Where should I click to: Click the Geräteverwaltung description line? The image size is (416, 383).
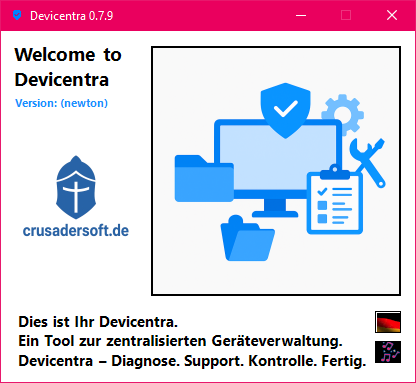pos(180,341)
